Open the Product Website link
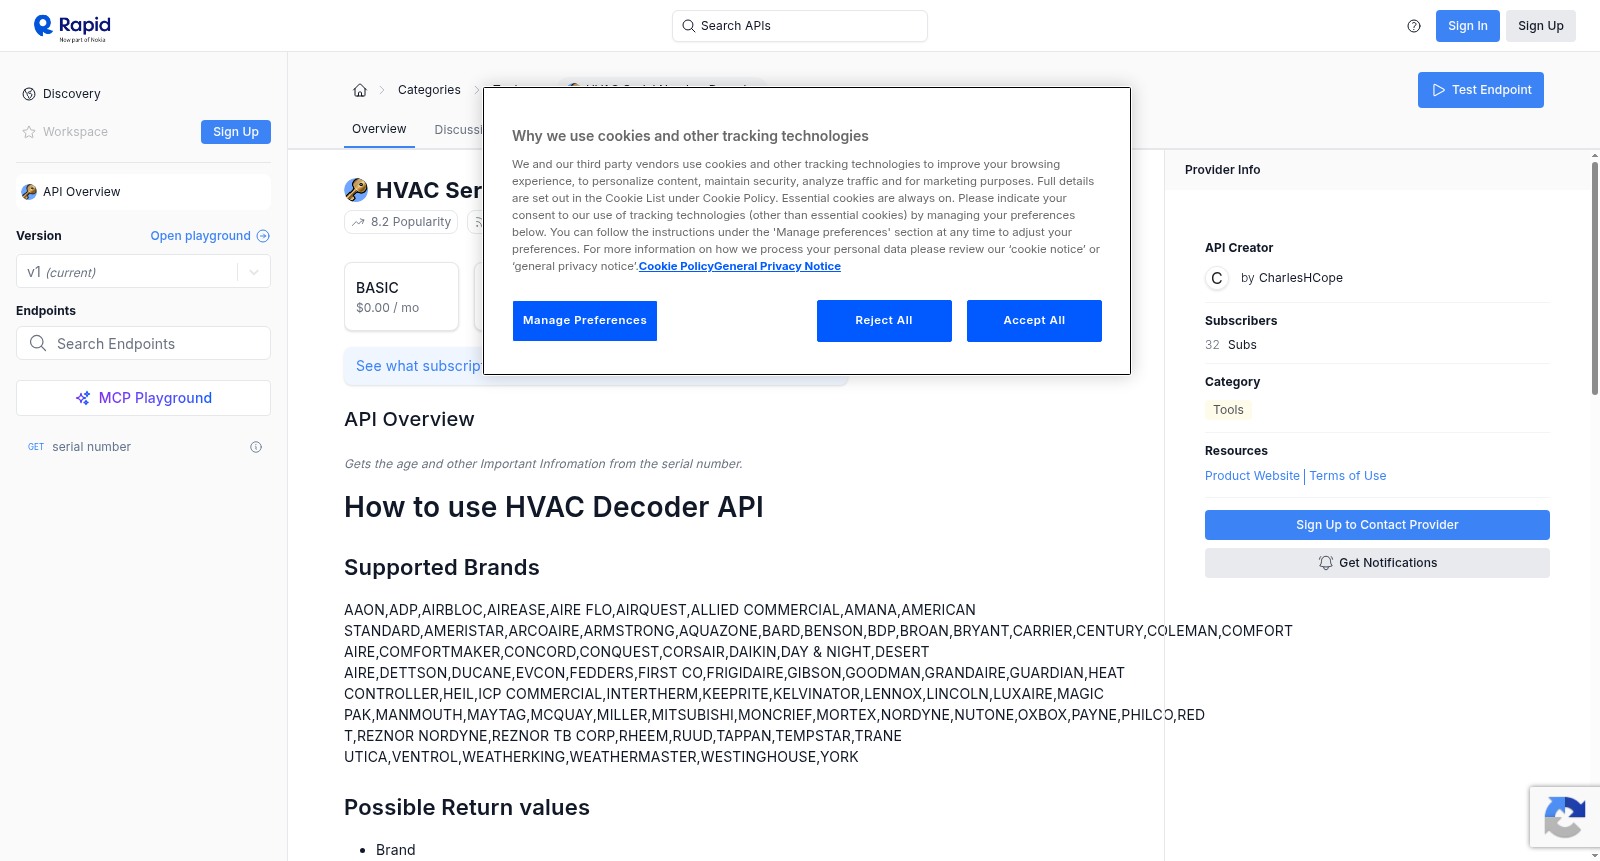 [1252, 476]
